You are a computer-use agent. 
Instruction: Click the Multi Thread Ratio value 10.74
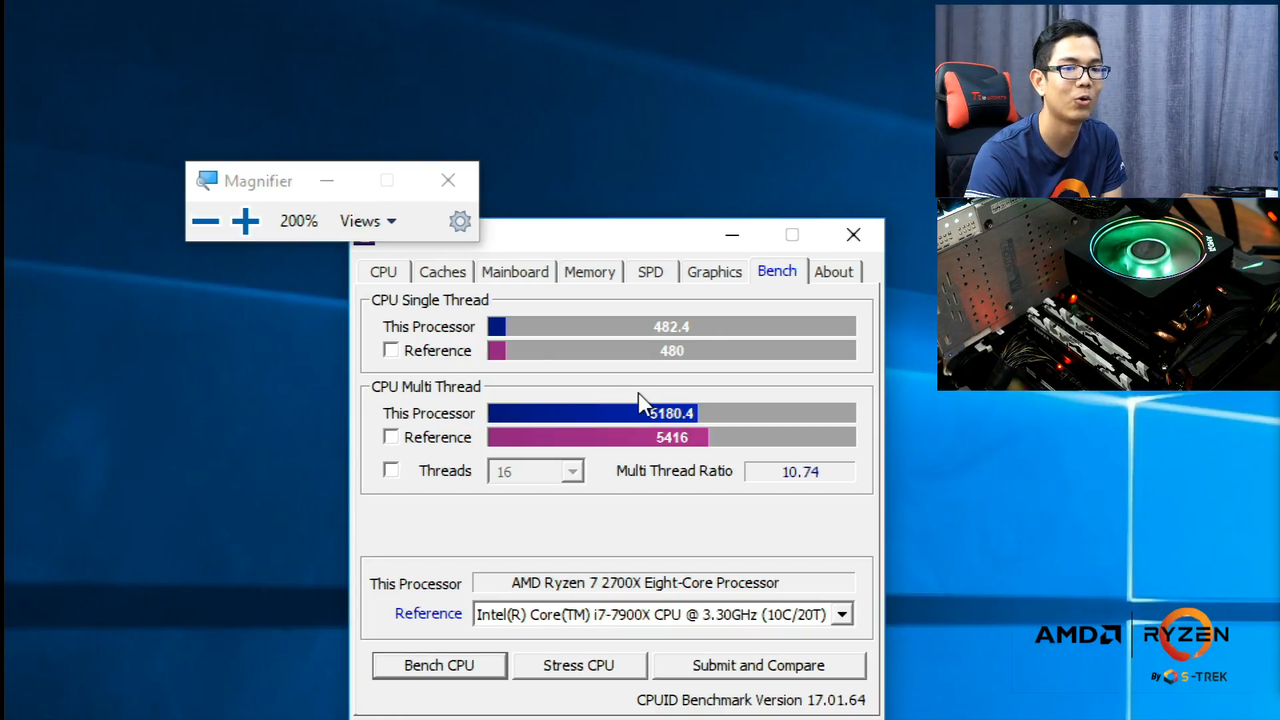[800, 471]
